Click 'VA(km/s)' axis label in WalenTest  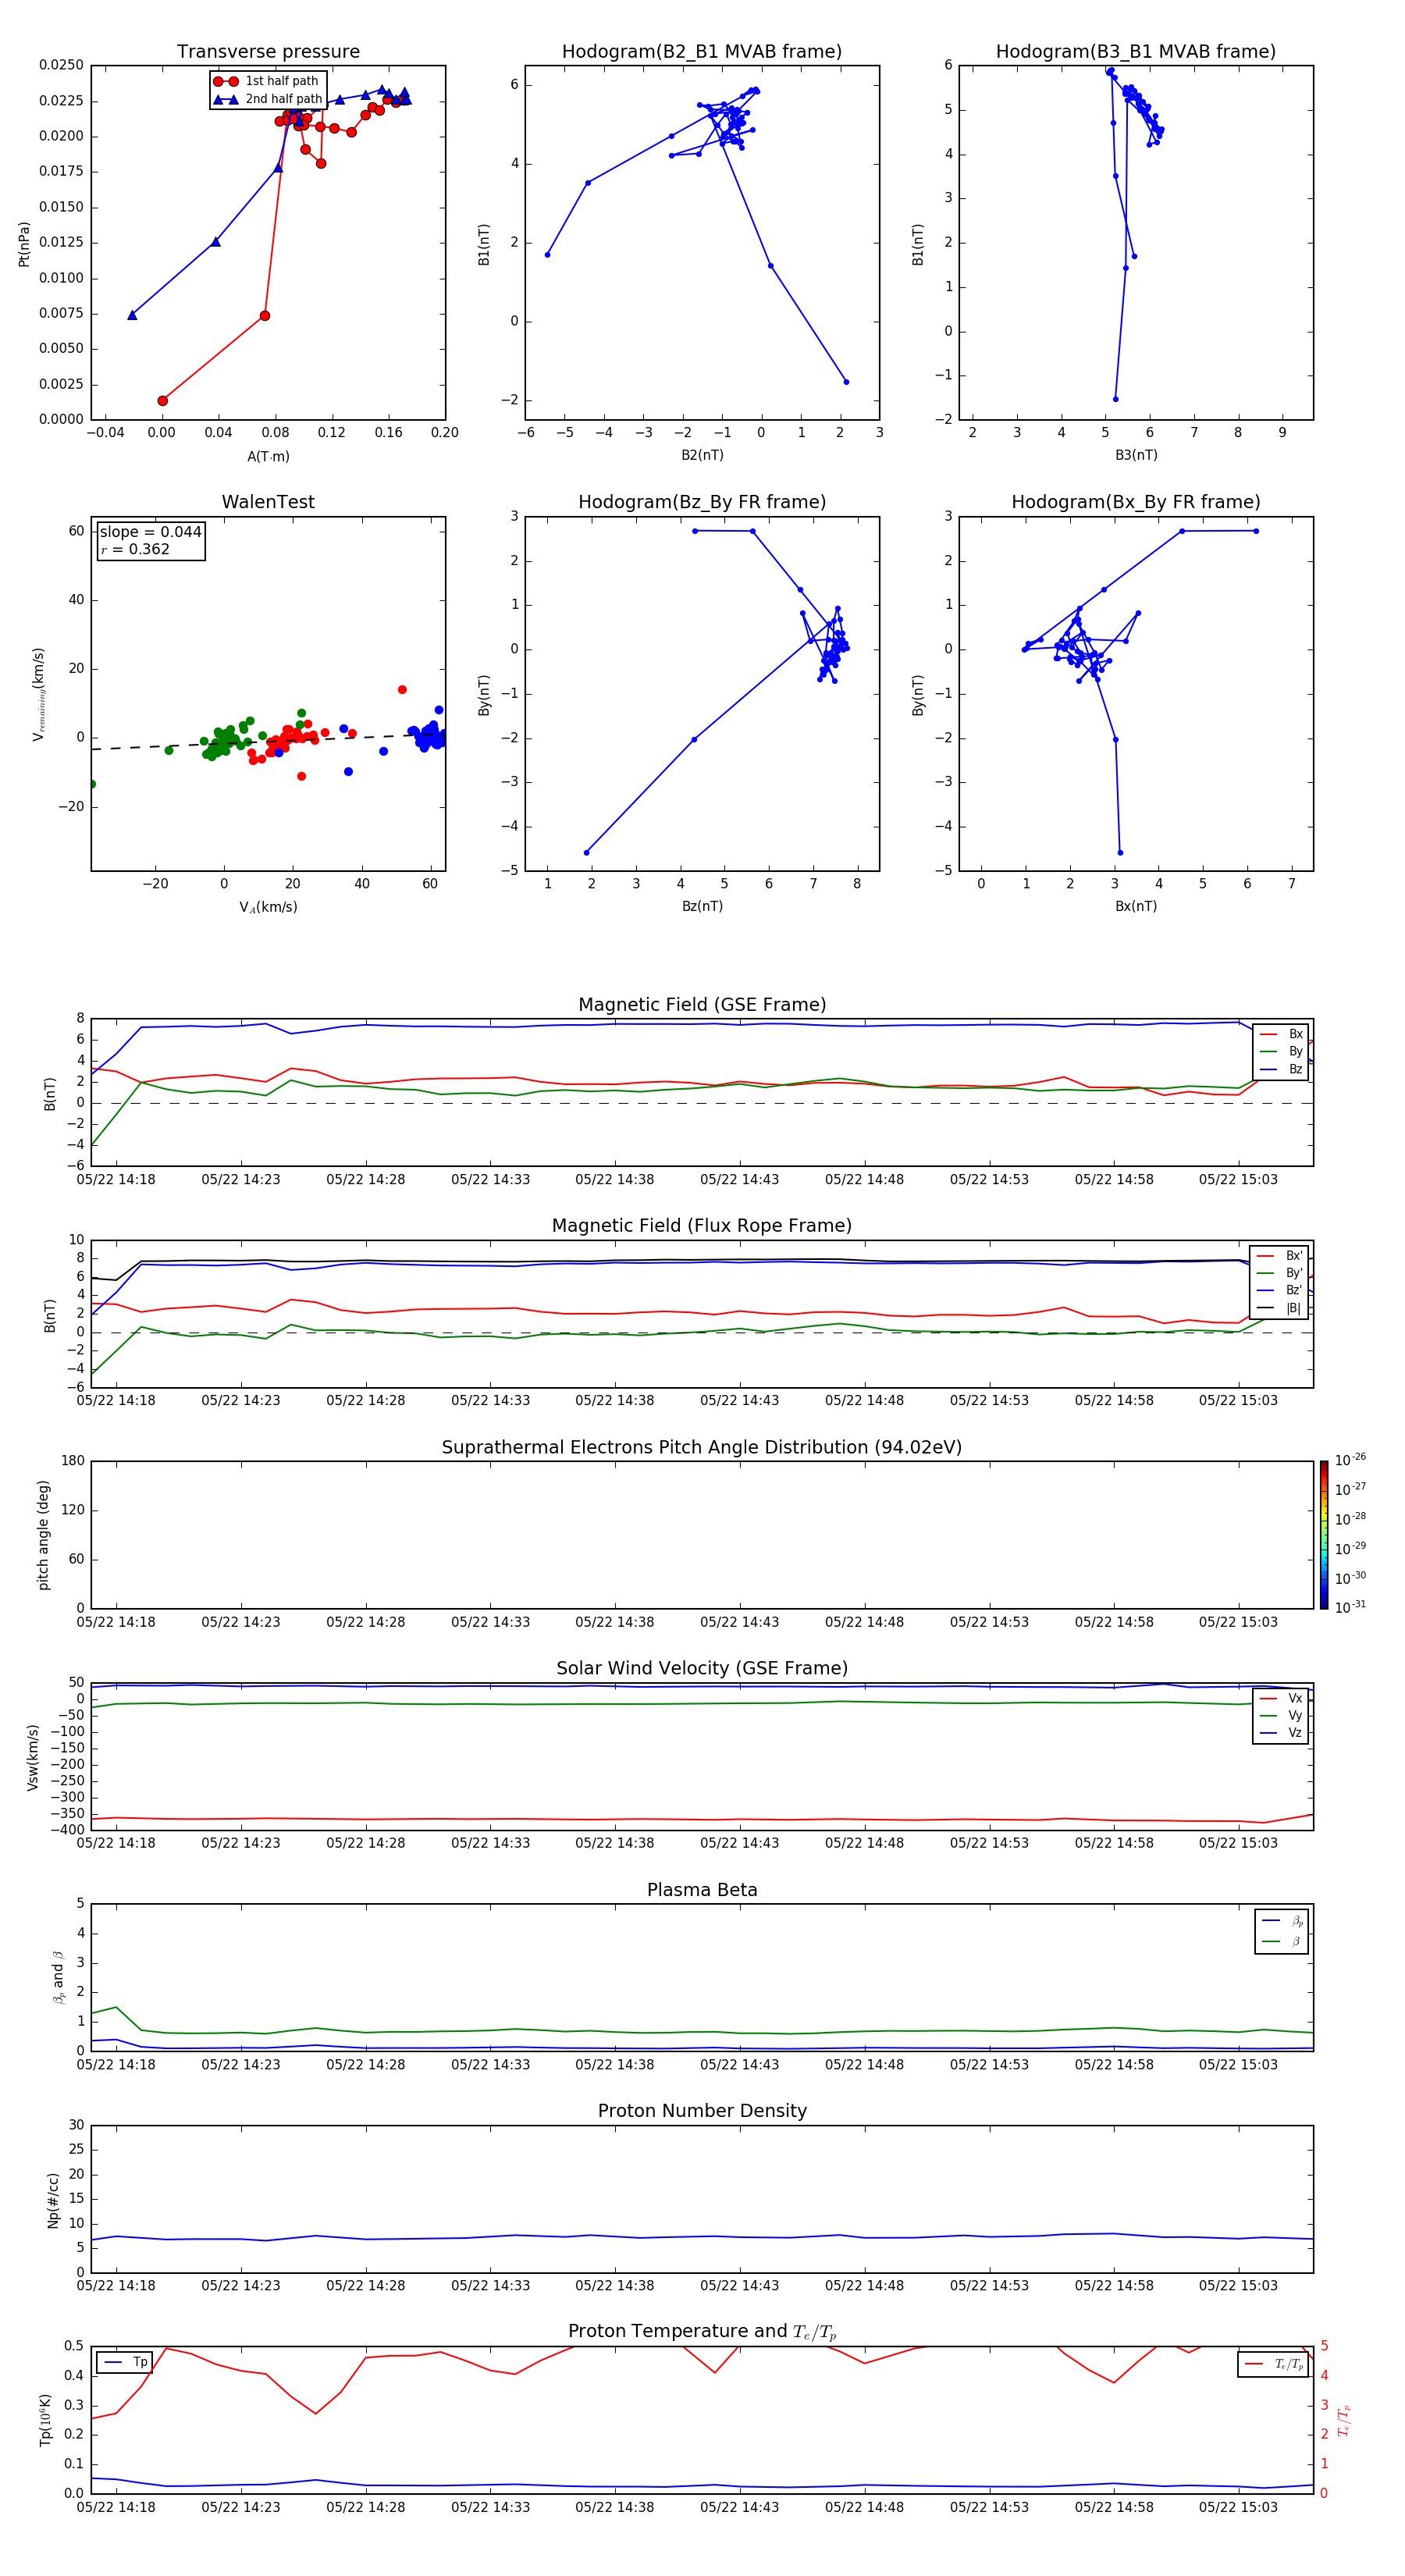(x=268, y=907)
